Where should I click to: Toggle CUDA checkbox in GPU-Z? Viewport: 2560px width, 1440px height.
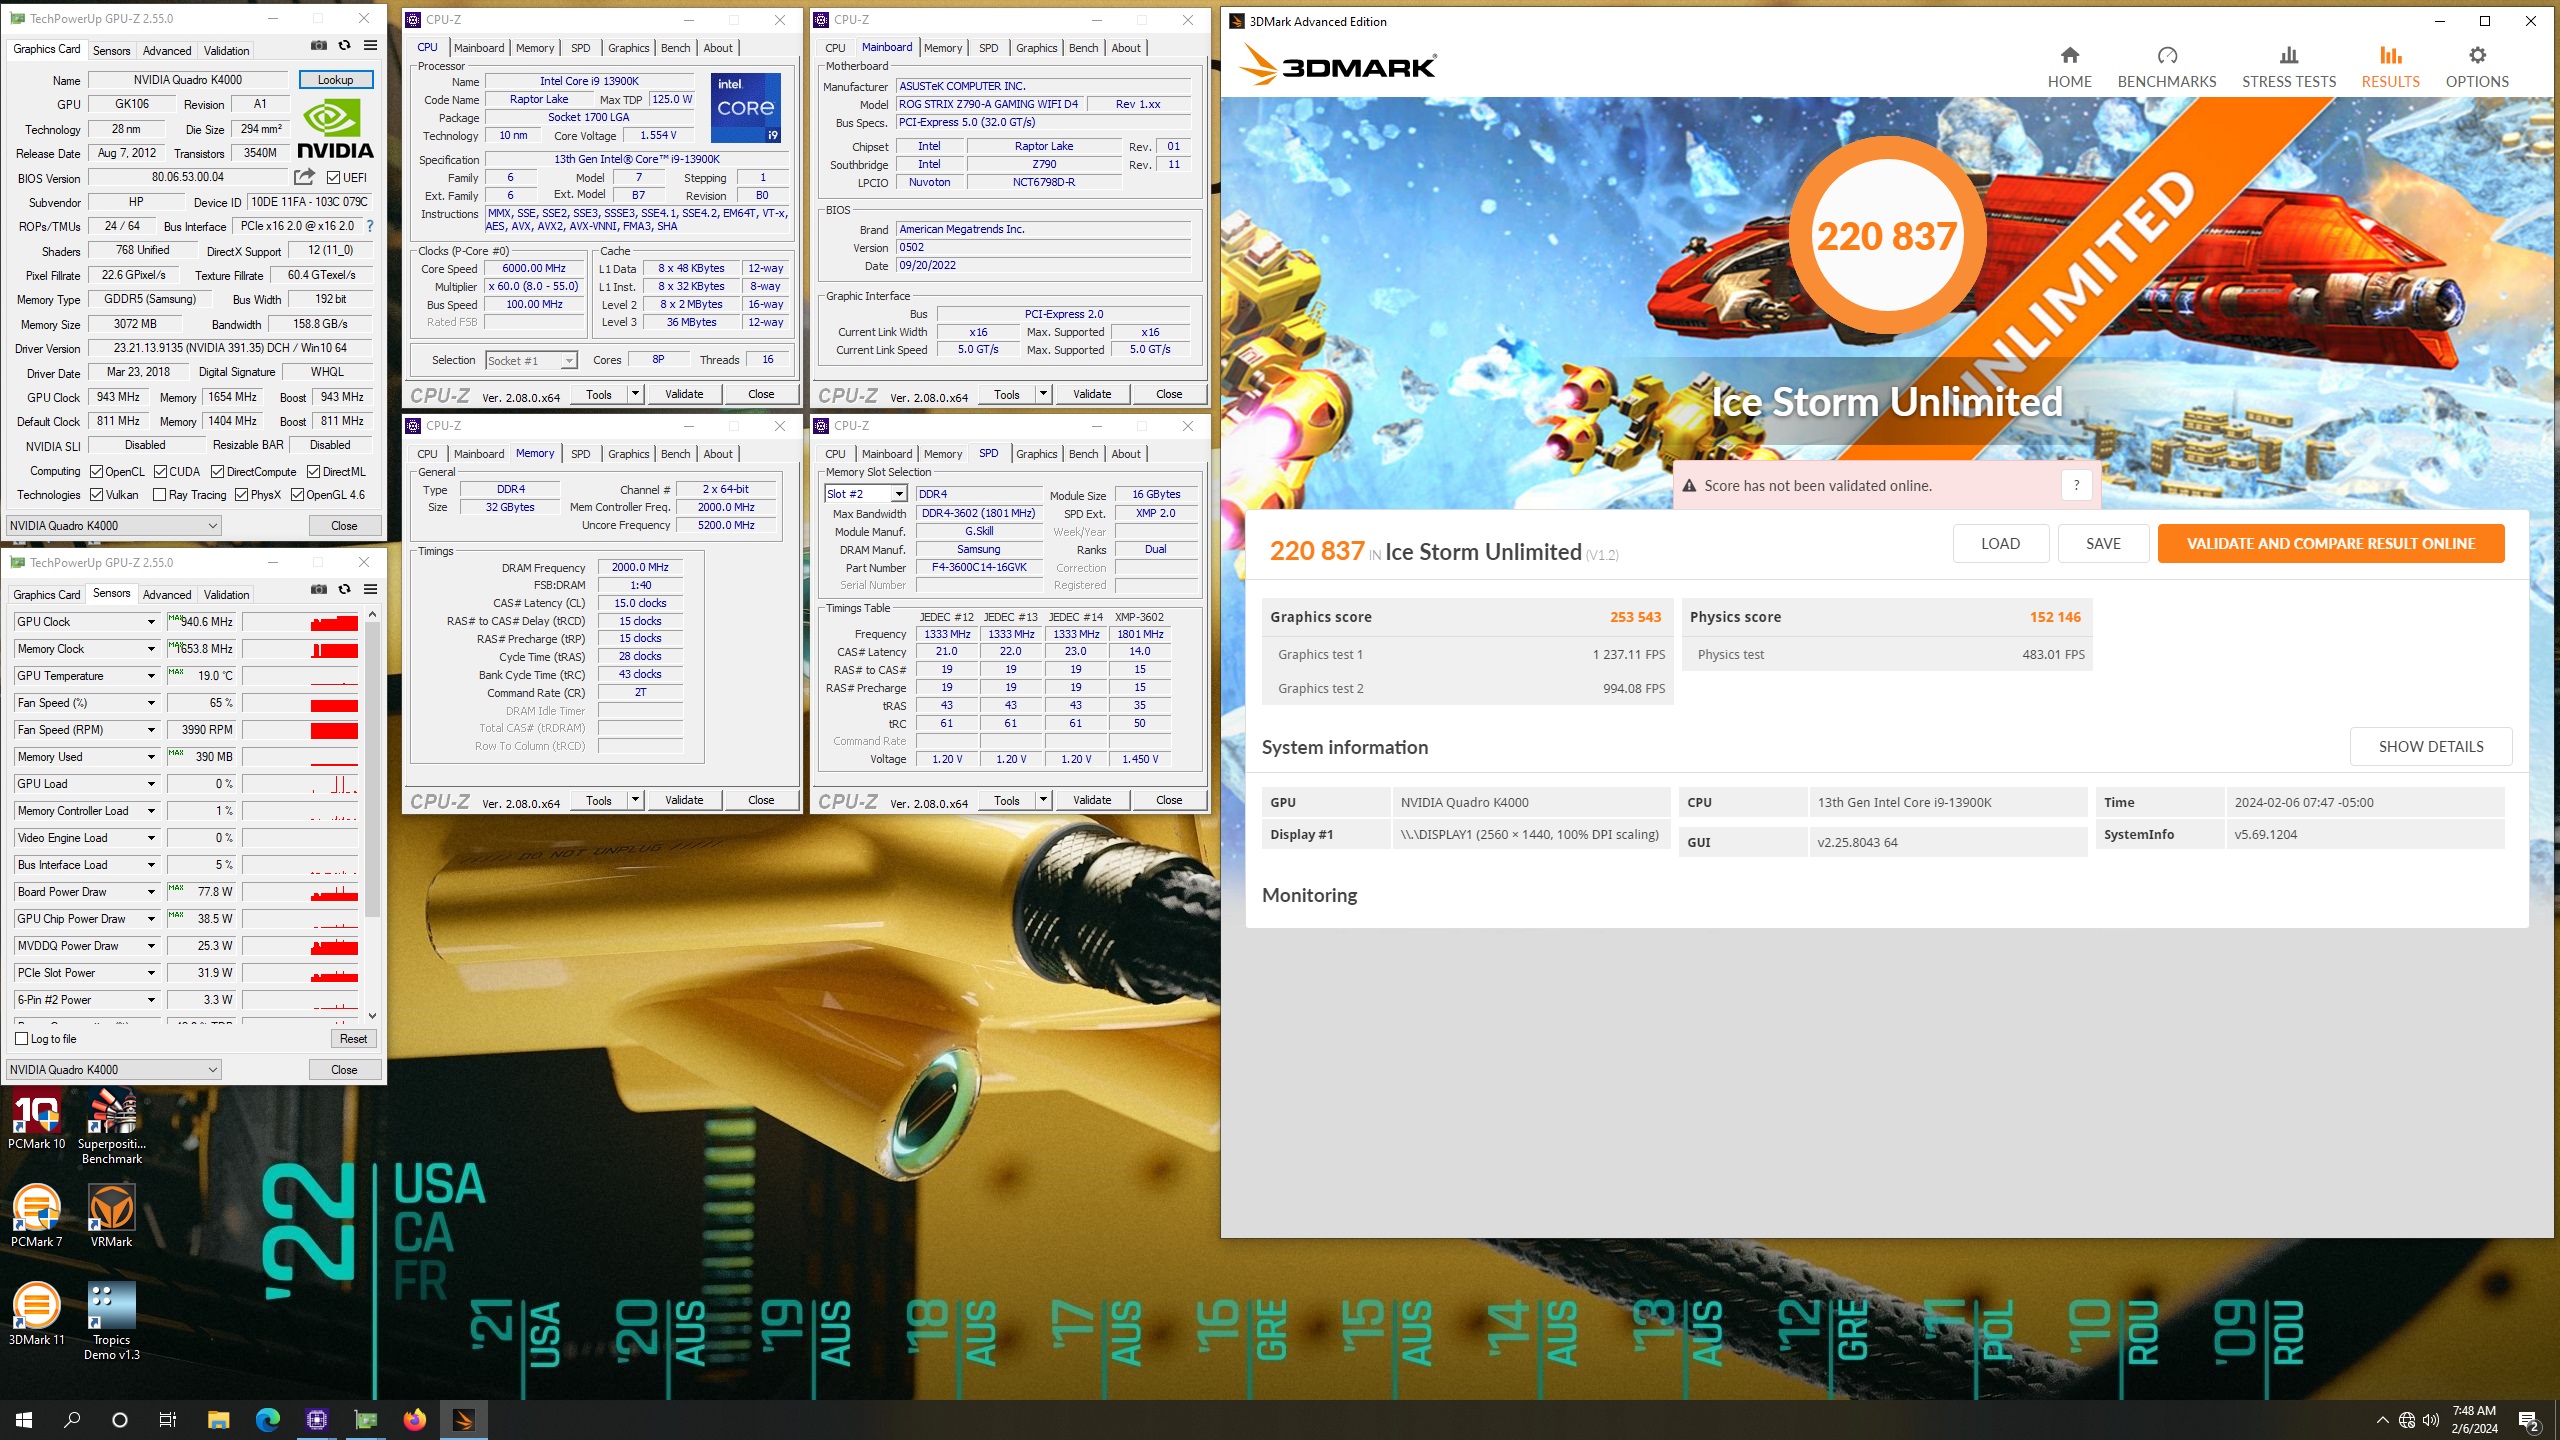click(x=160, y=471)
